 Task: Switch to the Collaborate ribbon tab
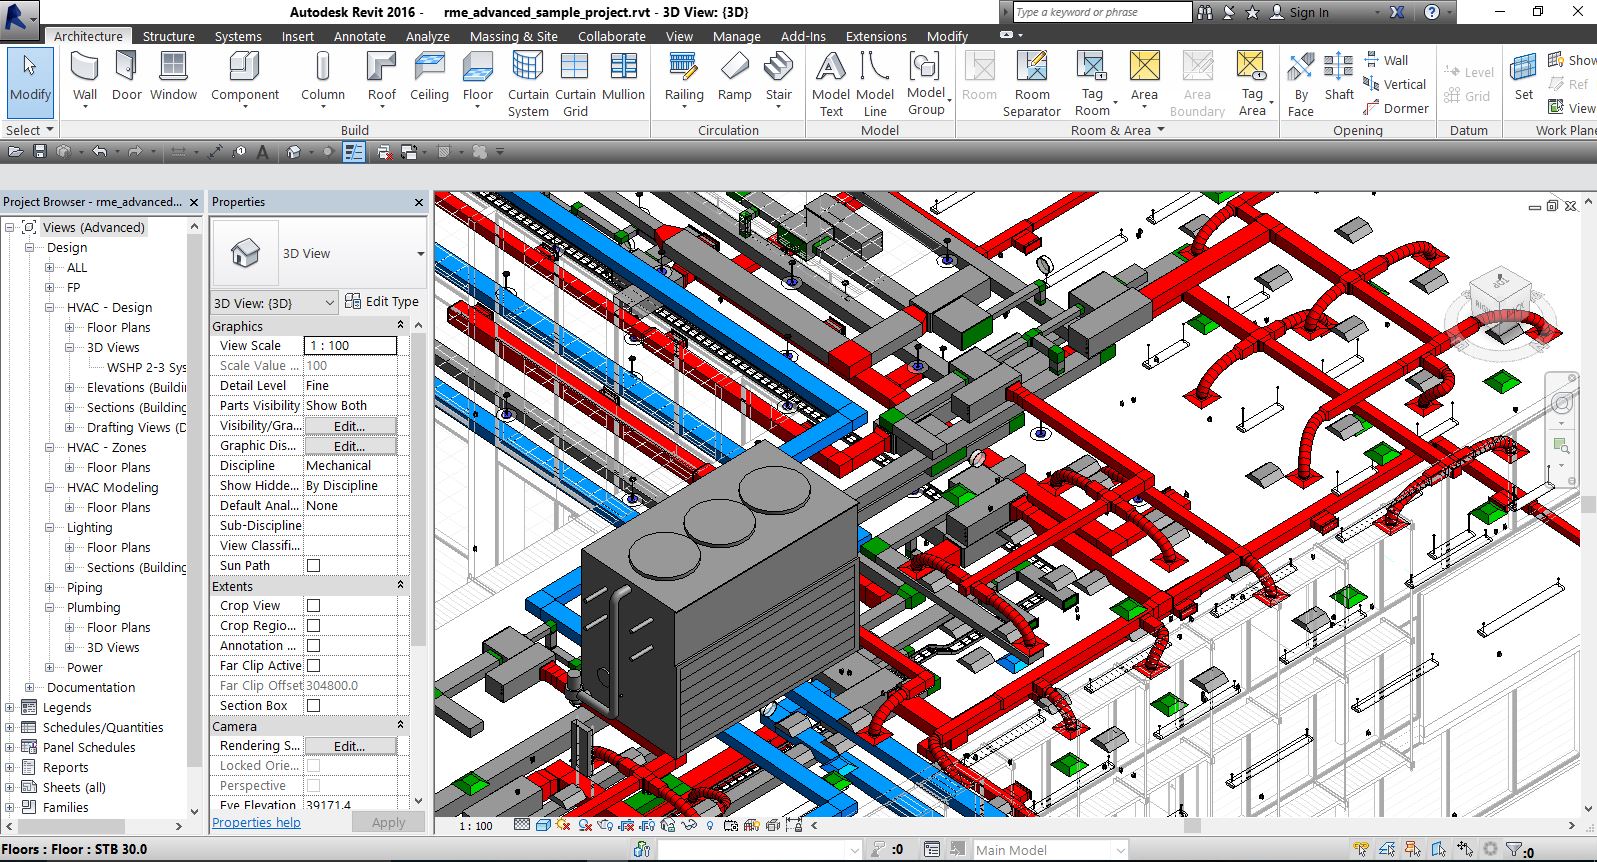612,36
